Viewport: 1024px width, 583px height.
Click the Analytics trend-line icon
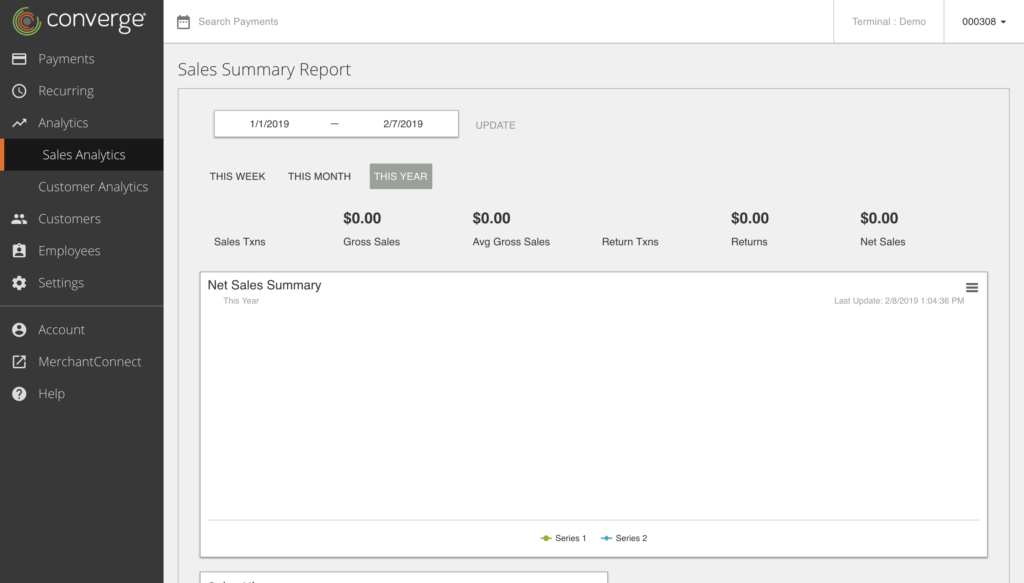pyautogui.click(x=19, y=123)
